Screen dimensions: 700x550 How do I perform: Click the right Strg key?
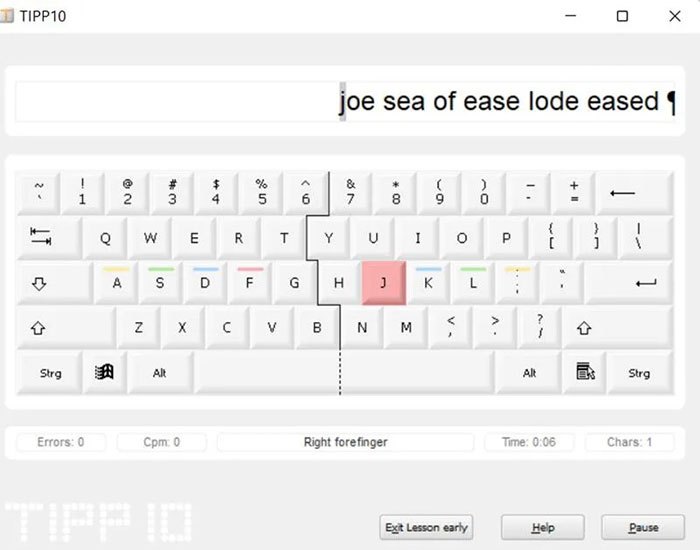[x=640, y=372]
